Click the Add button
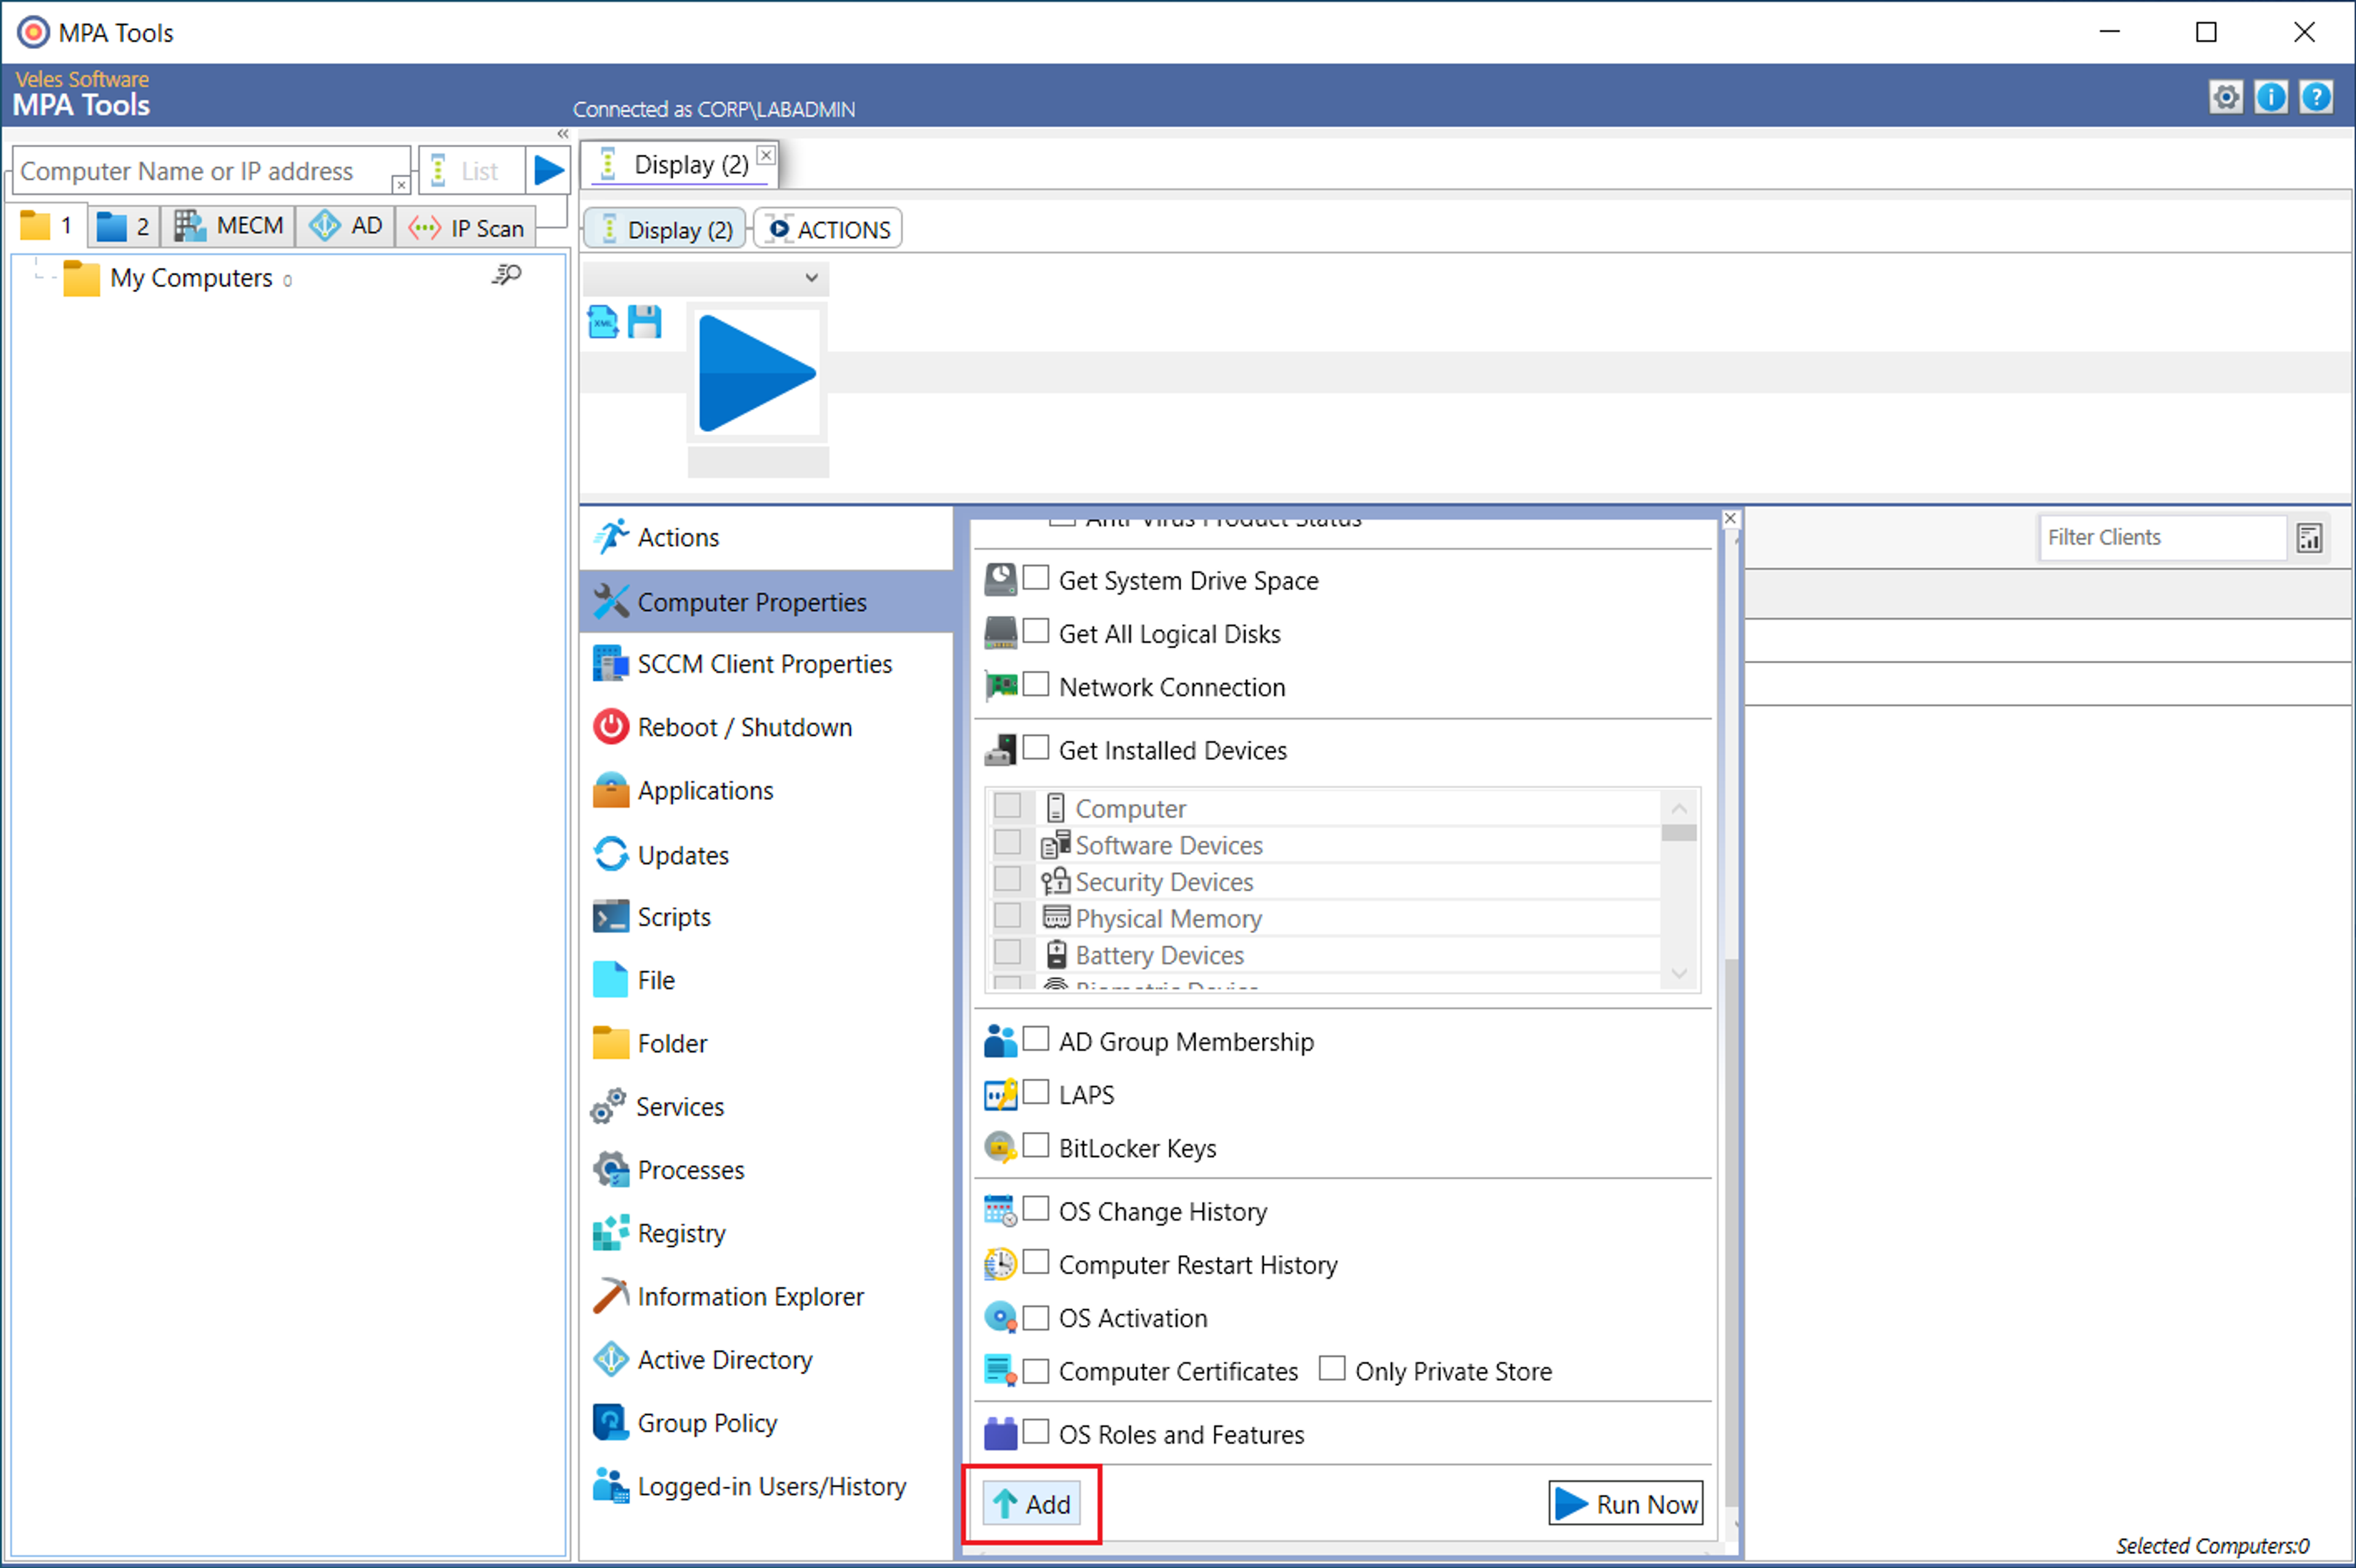Screen dimensions: 2356x1568 click(x=1032, y=1503)
